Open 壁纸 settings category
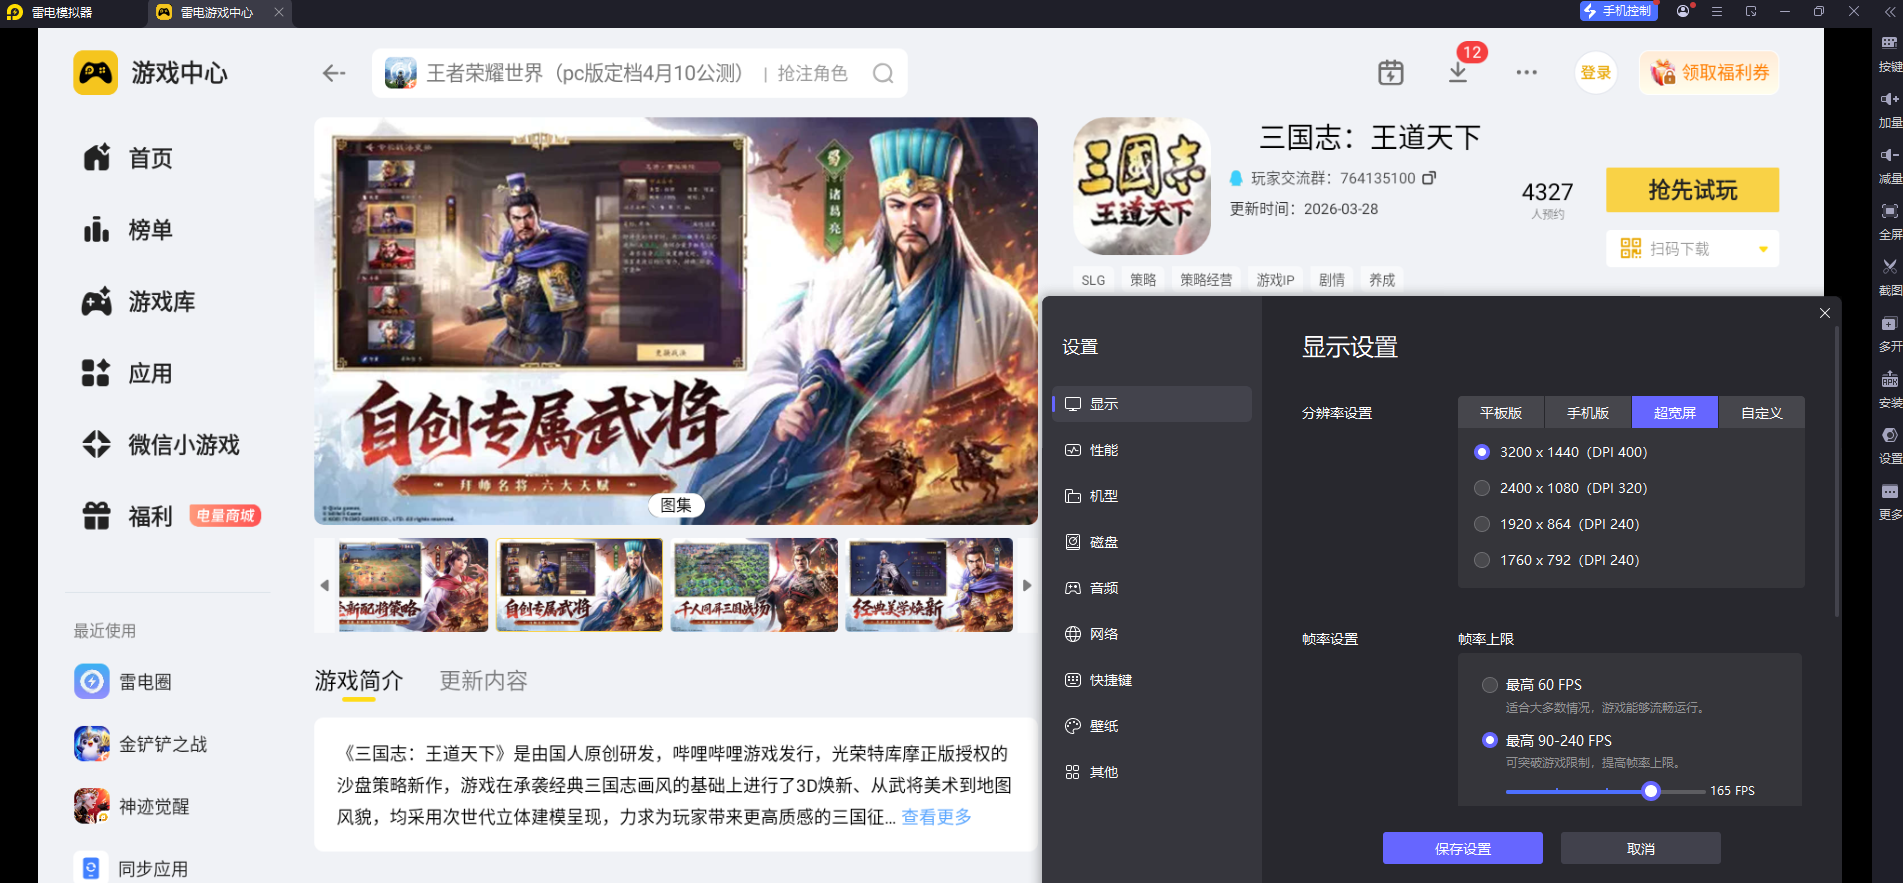This screenshot has width=1903, height=883. click(x=1152, y=726)
